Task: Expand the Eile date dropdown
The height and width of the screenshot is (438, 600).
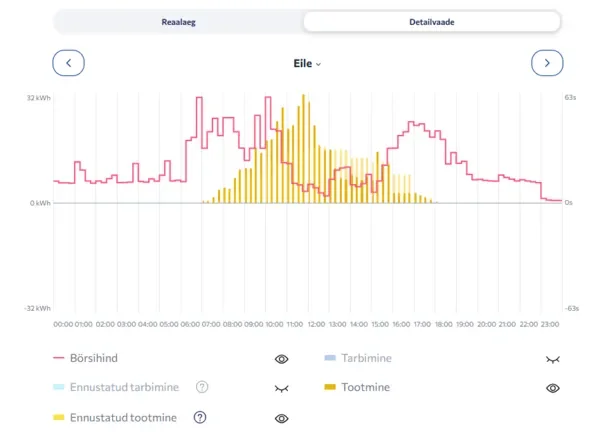Action: click(x=305, y=63)
